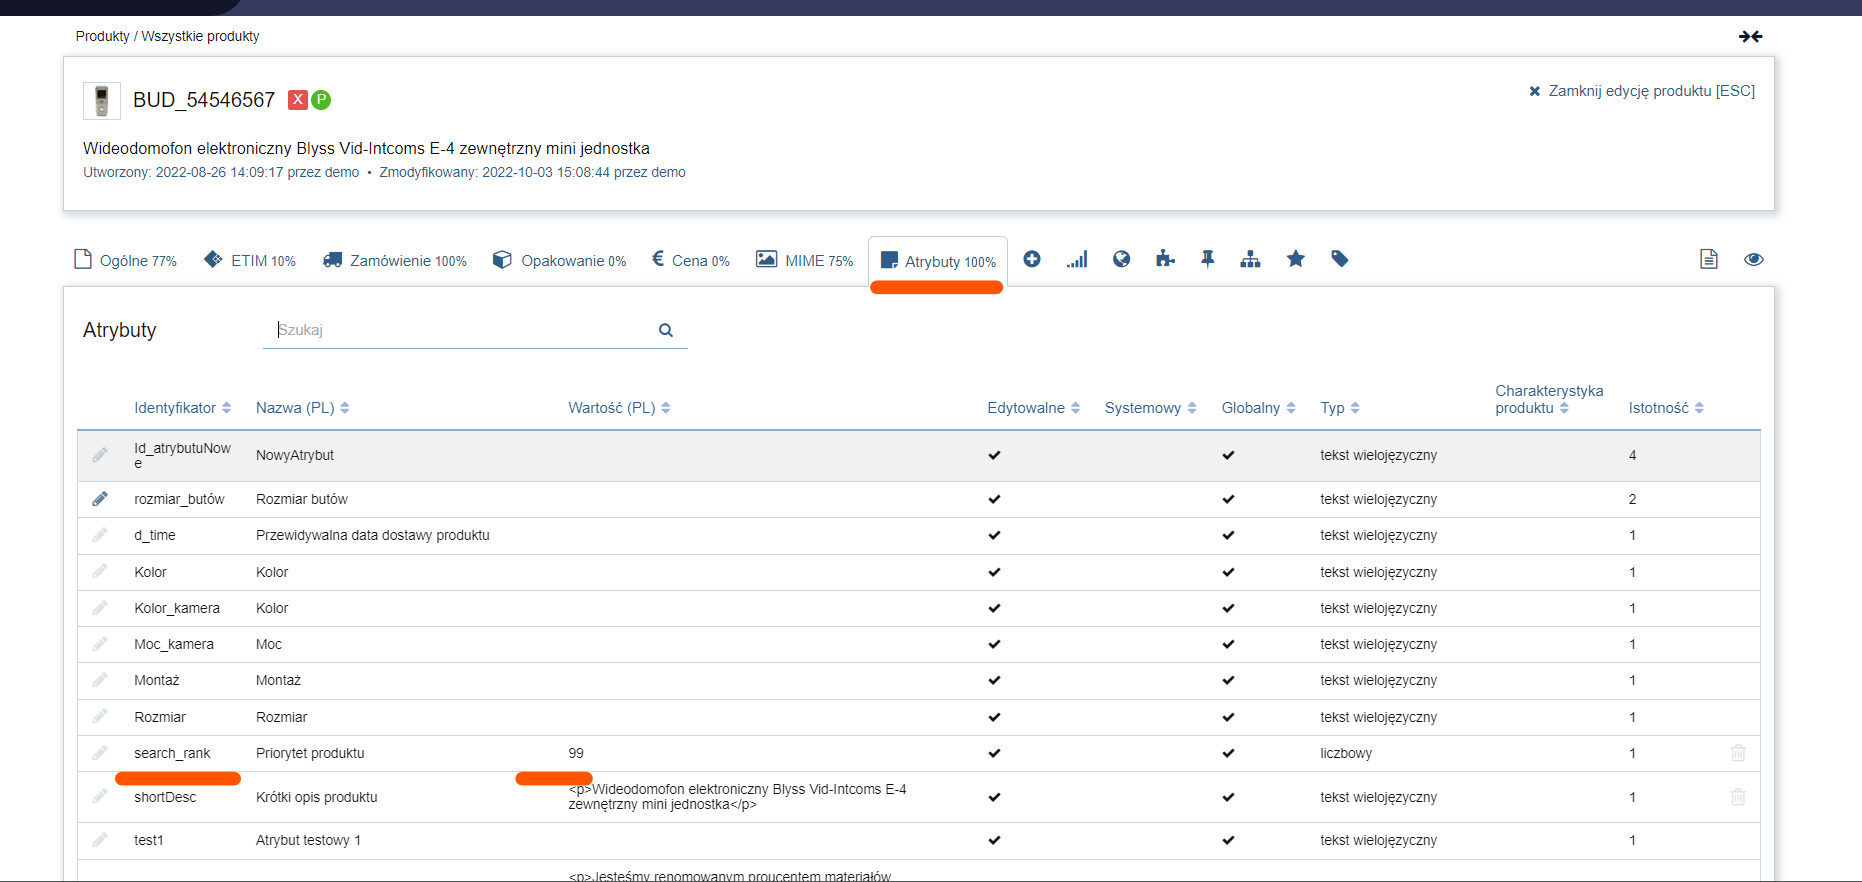This screenshot has height=882, width=1862.
Task: Switch to the Zamówienie 100% tab
Action: point(395,260)
